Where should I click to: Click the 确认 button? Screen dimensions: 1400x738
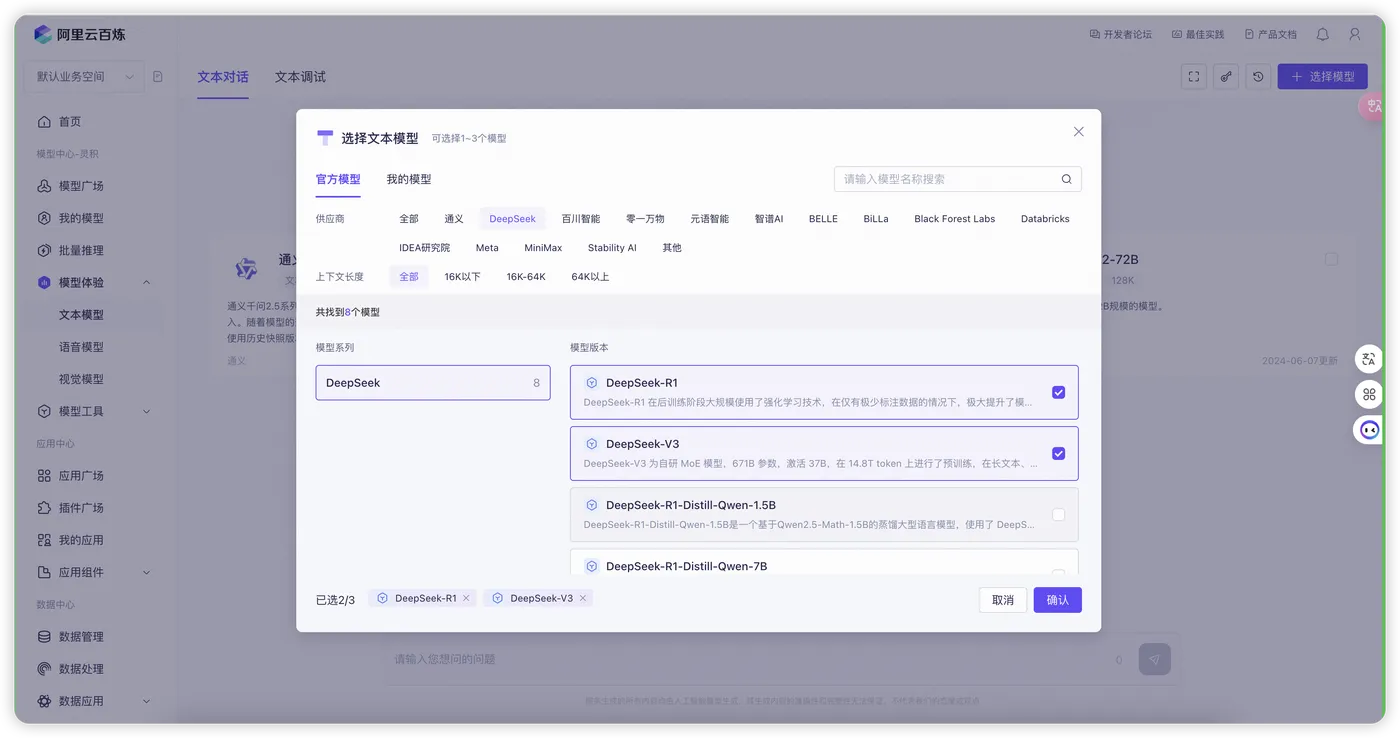(1058, 600)
